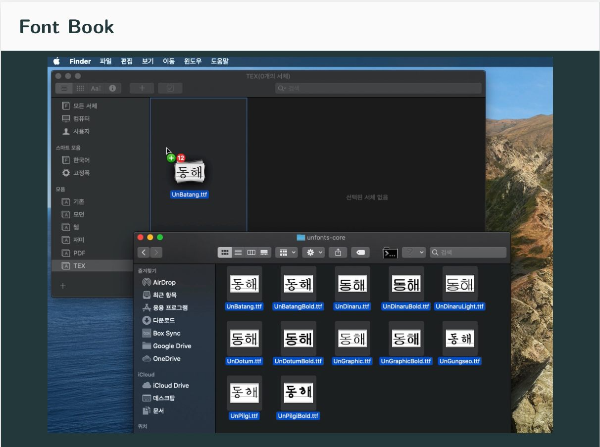Add new collection with sidebar plus
The image size is (600, 447).
tap(63, 286)
